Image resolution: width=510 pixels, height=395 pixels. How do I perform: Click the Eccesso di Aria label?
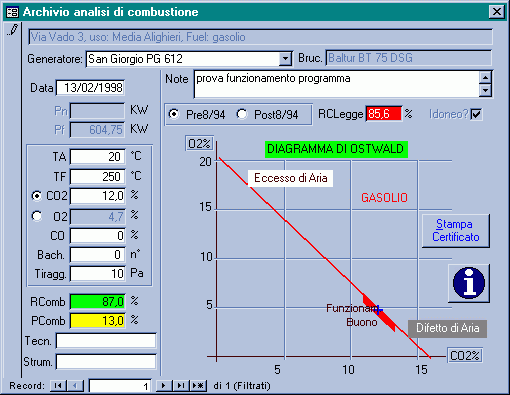coord(290,178)
